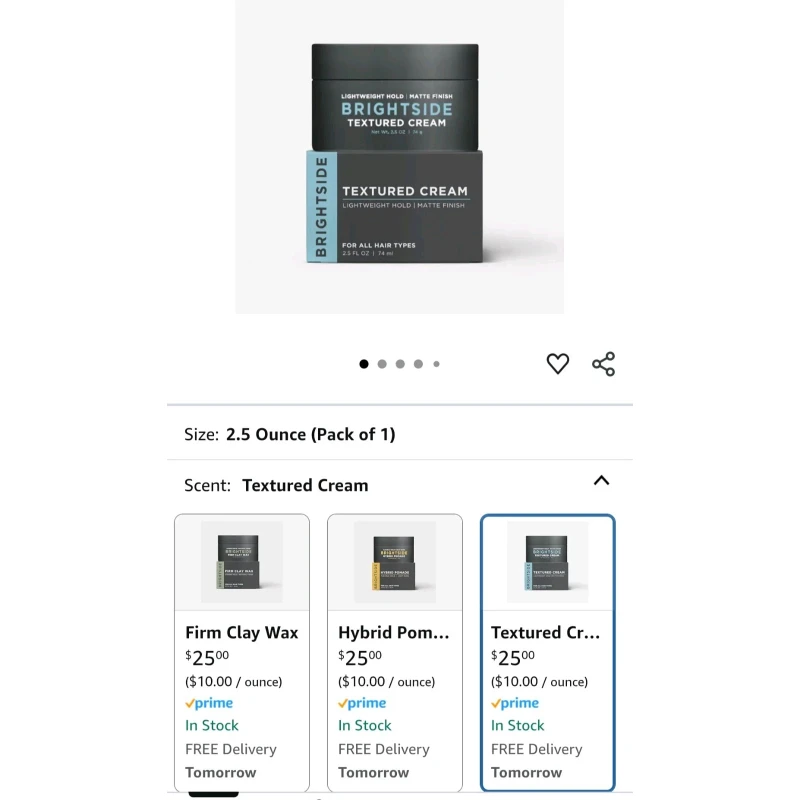This screenshot has width=800, height=800.
Task: Open Size 2.5 Ounce selector row
Action: (x=399, y=434)
